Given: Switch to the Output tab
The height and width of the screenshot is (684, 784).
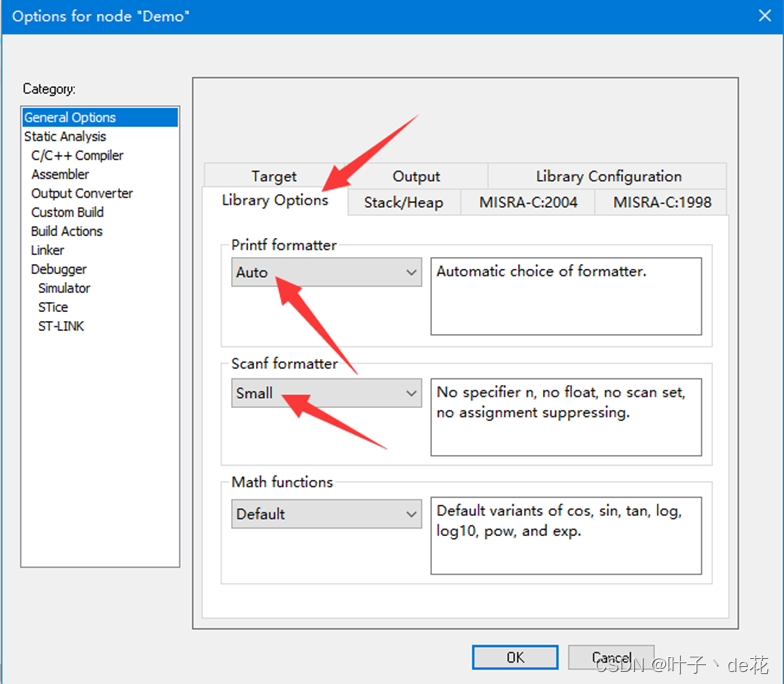Looking at the screenshot, I should [x=416, y=176].
